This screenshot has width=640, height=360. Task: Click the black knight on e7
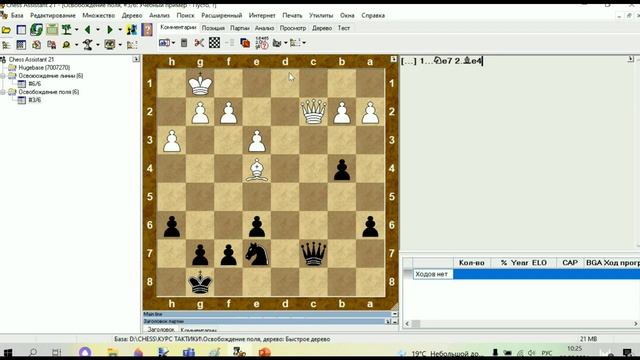click(257, 253)
